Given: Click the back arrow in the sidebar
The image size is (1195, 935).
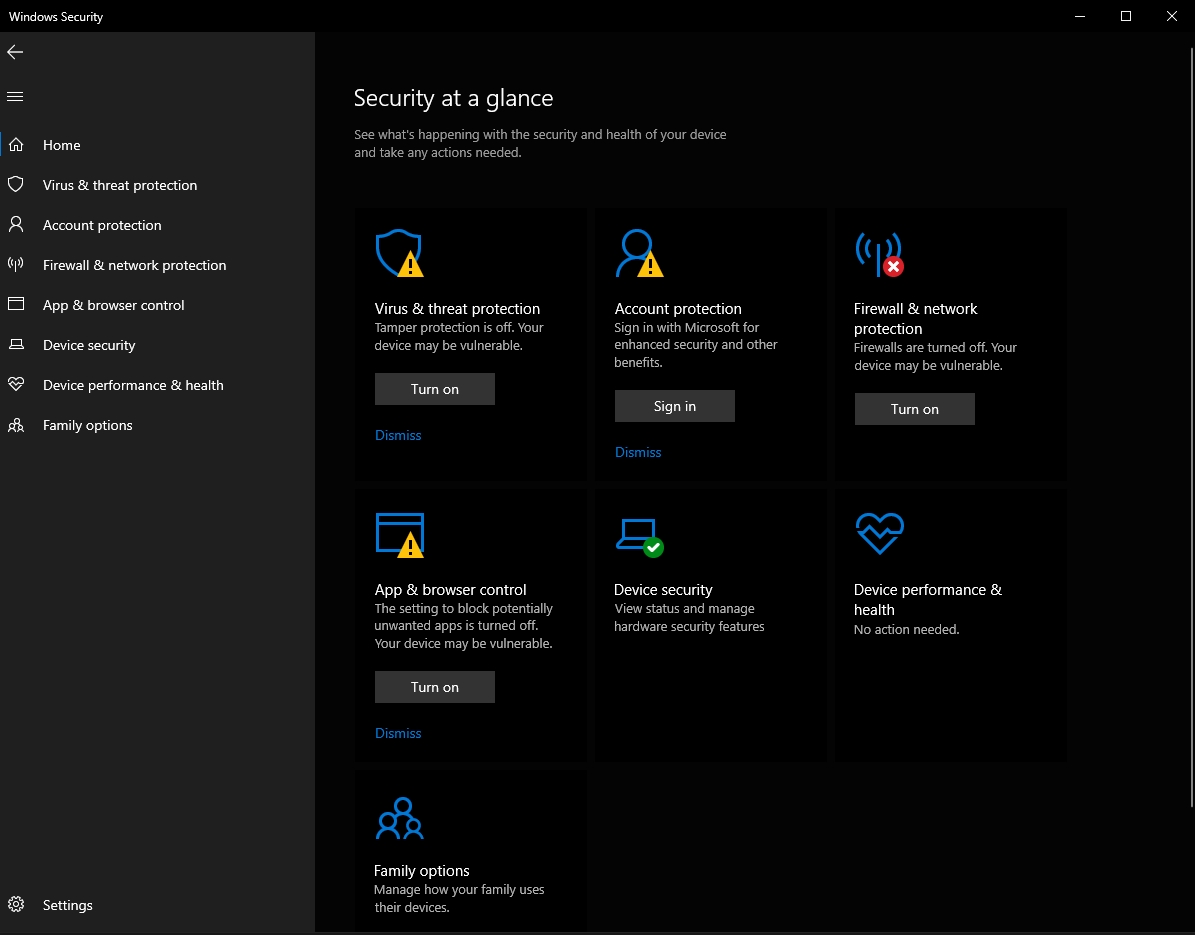Looking at the screenshot, I should 15,52.
